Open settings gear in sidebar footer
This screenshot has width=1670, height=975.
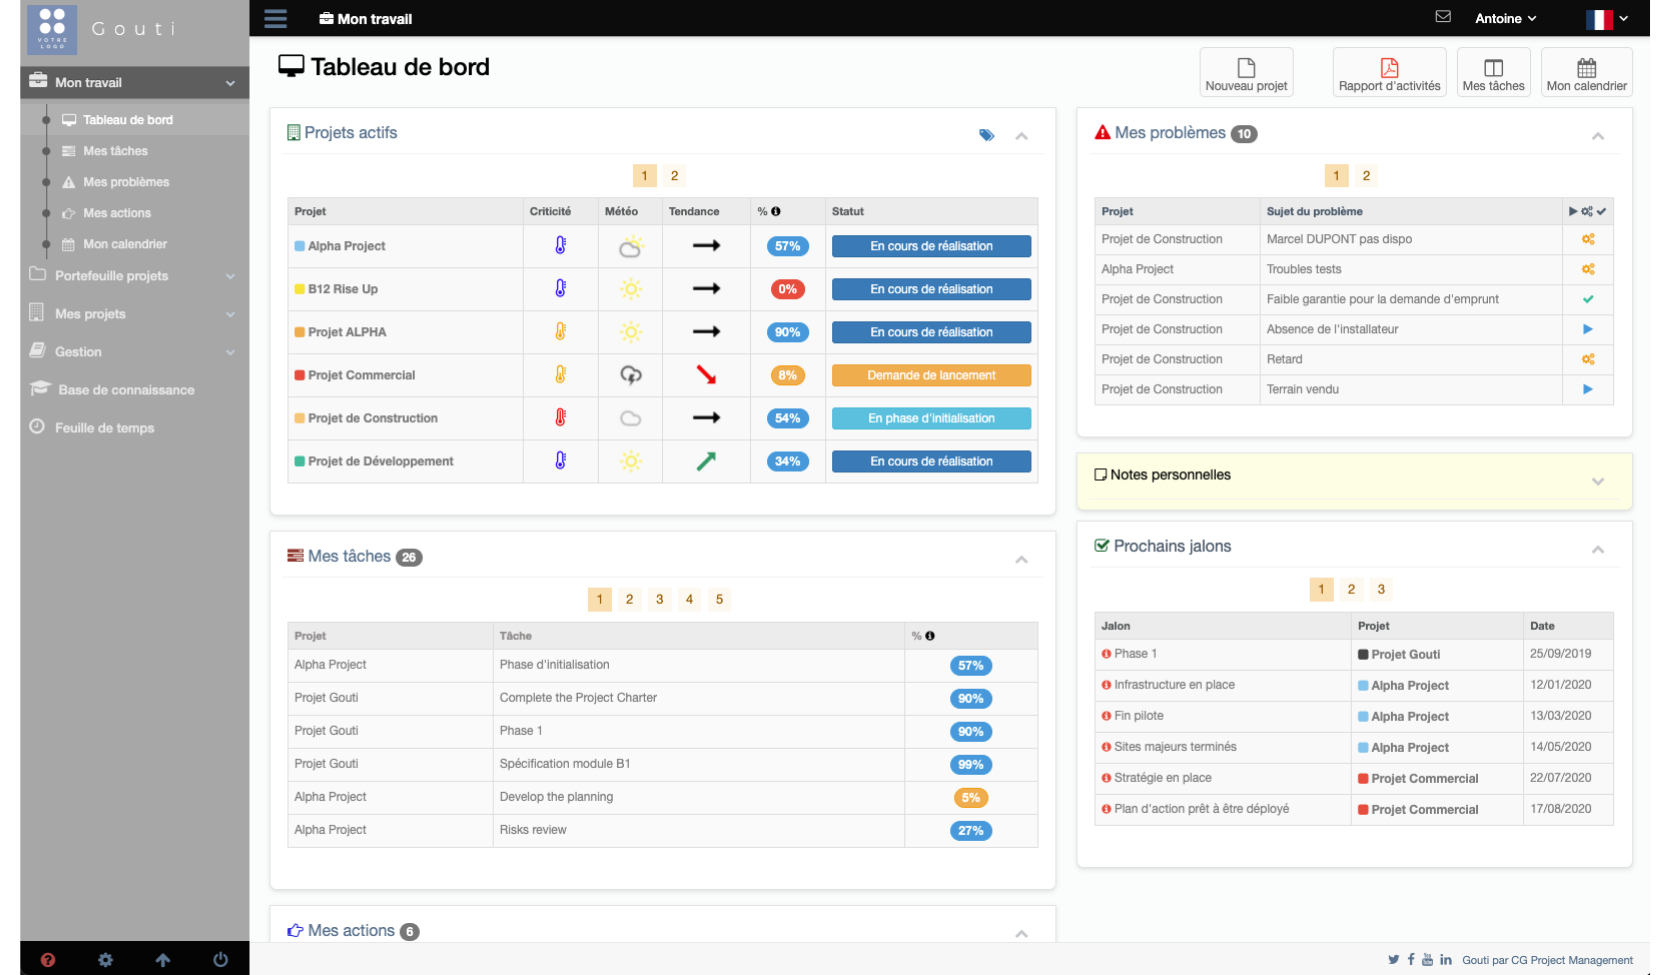coord(105,960)
